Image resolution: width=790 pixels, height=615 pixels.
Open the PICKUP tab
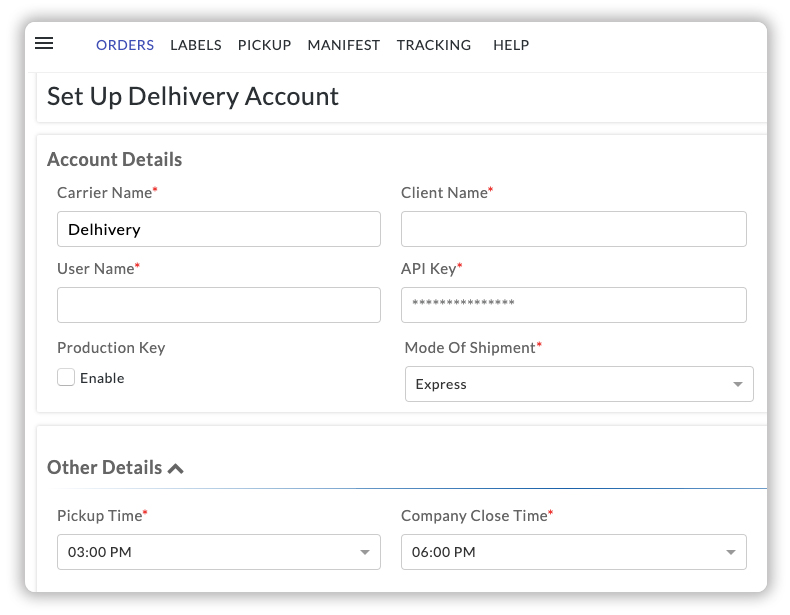click(x=265, y=45)
